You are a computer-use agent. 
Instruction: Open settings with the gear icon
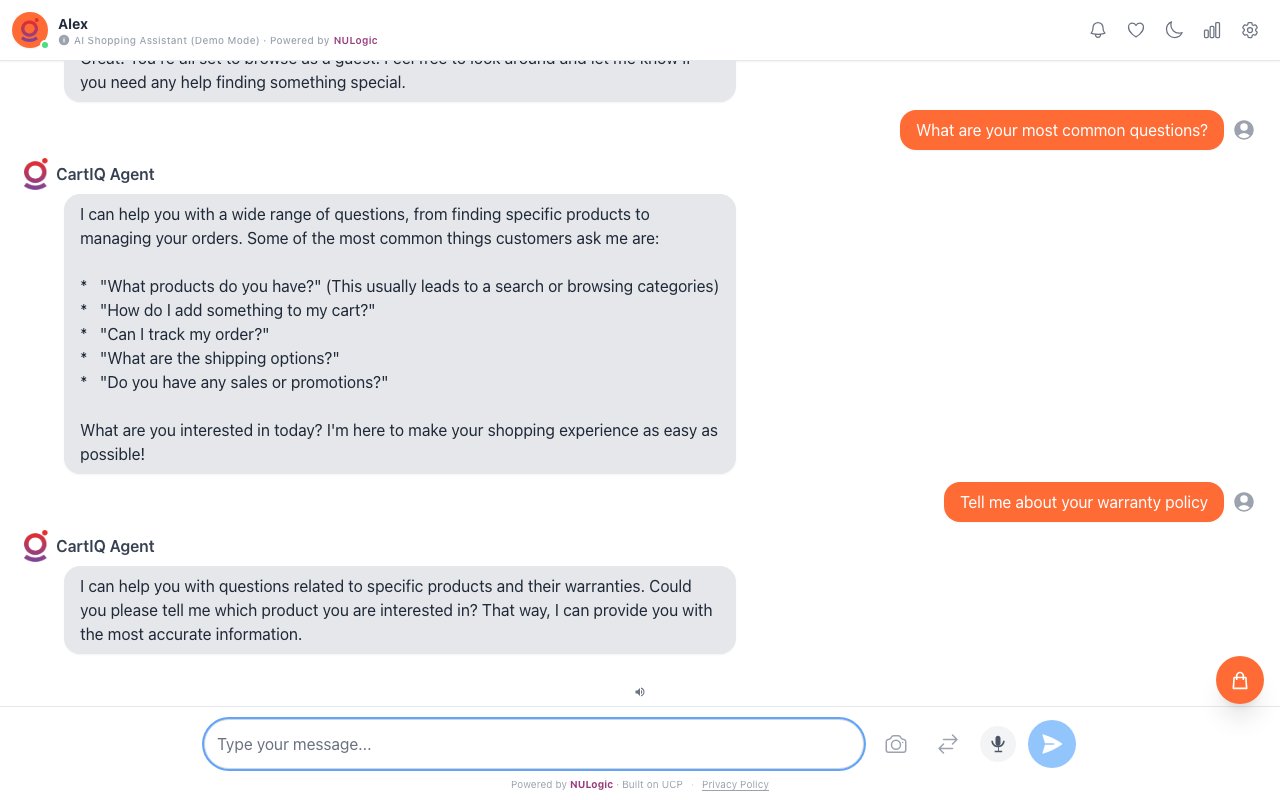tap(1250, 30)
